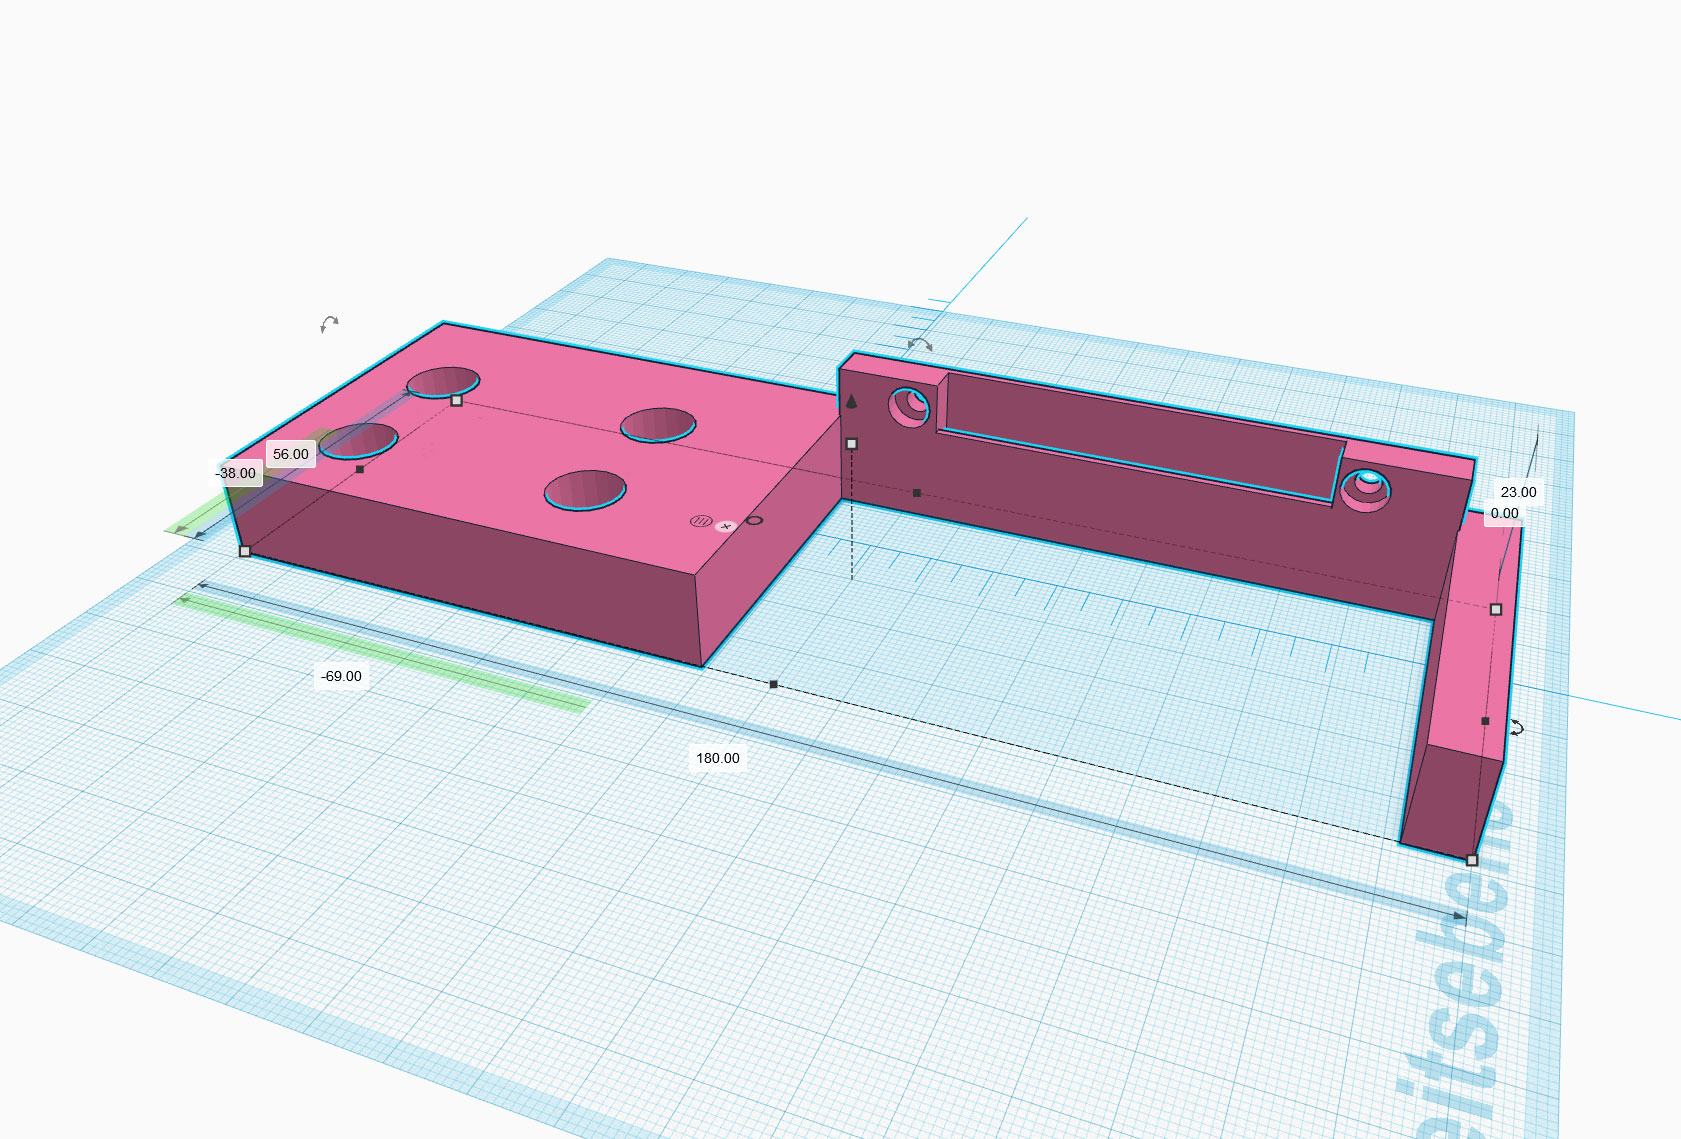Click the black cone lift handle
1681x1139 pixels.
pos(852,402)
